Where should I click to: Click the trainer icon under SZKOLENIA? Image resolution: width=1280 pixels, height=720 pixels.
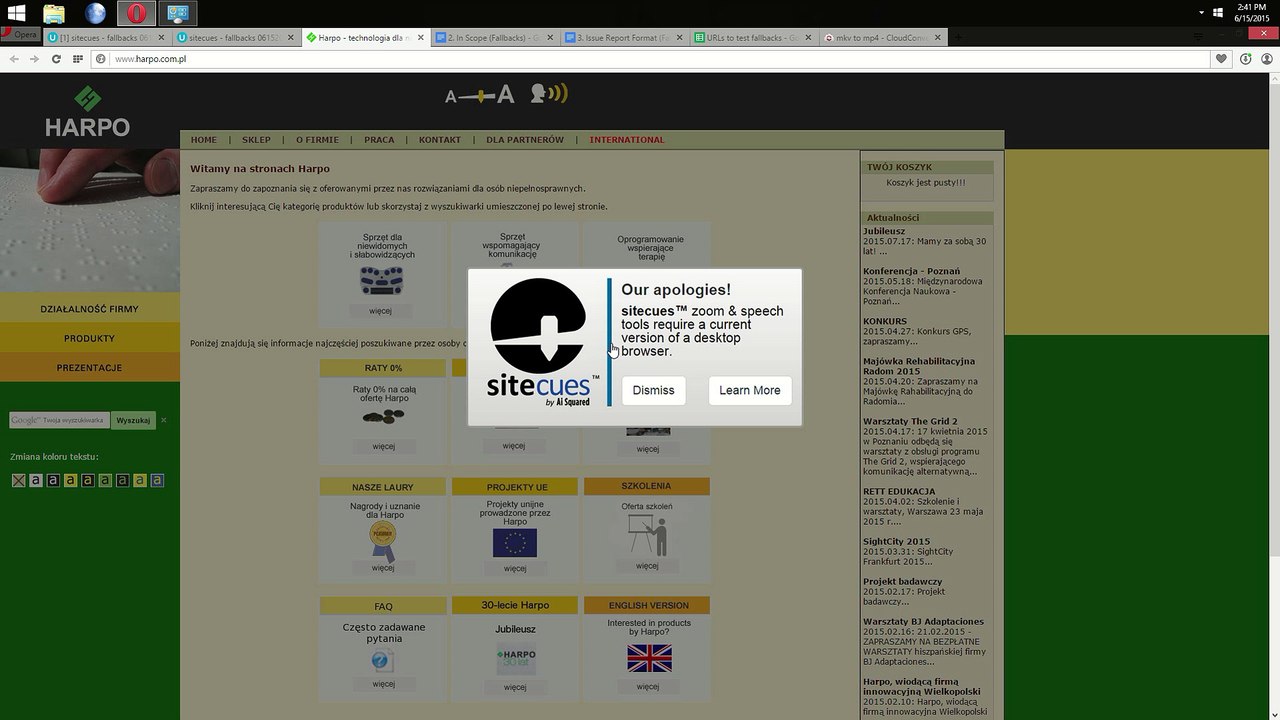647,537
